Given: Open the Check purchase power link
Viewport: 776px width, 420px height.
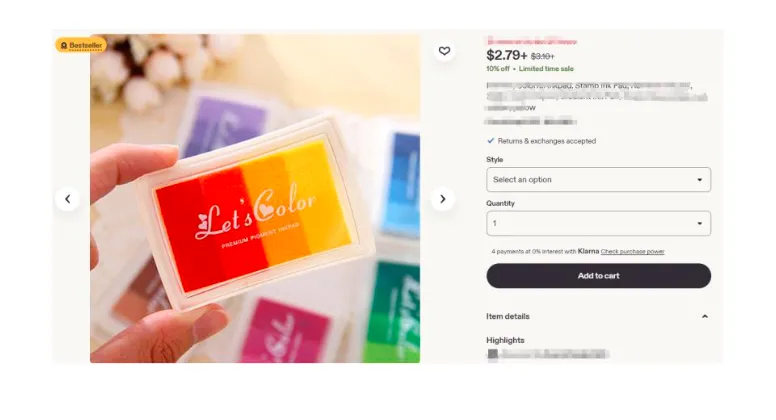Looking at the screenshot, I should (632, 251).
